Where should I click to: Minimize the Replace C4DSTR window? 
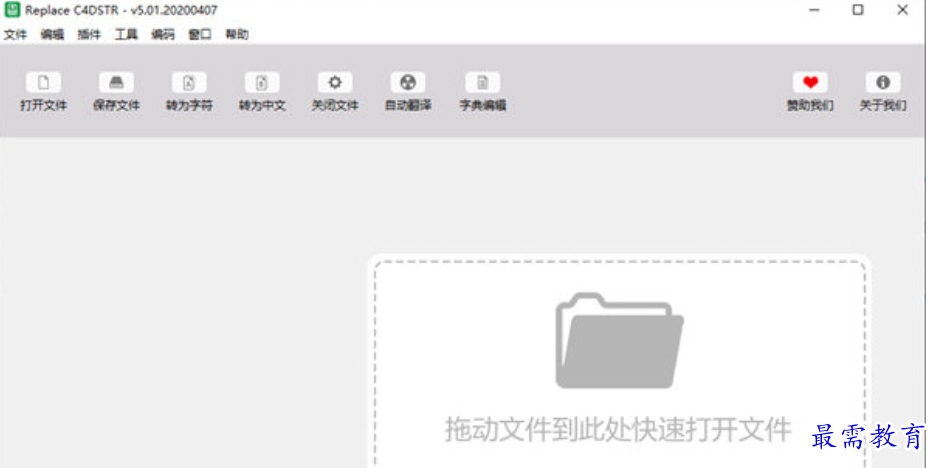click(814, 10)
